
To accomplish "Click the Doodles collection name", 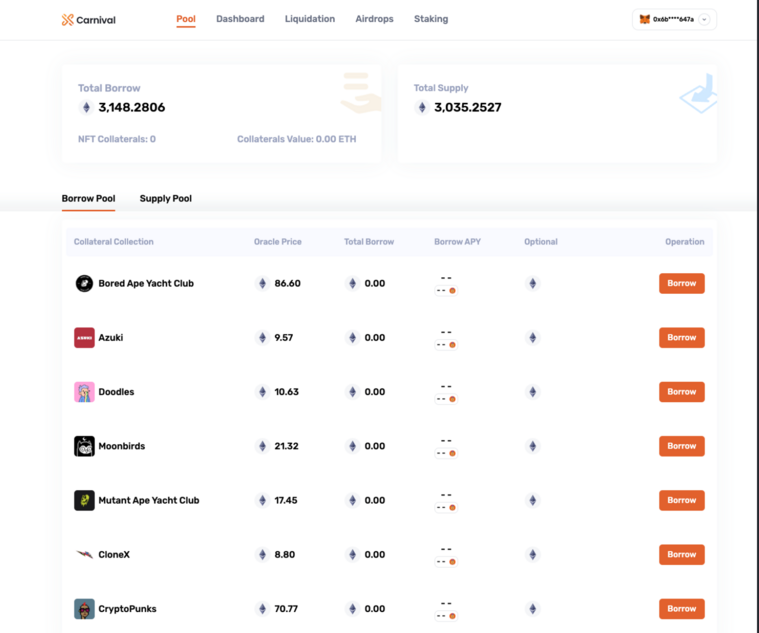I will [116, 392].
